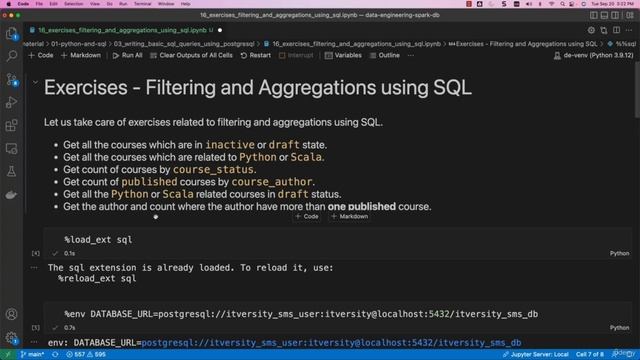Image resolution: width=640 pixels, height=360 pixels.
Task: Open the Source Control view
Action: click(x=11, y=79)
